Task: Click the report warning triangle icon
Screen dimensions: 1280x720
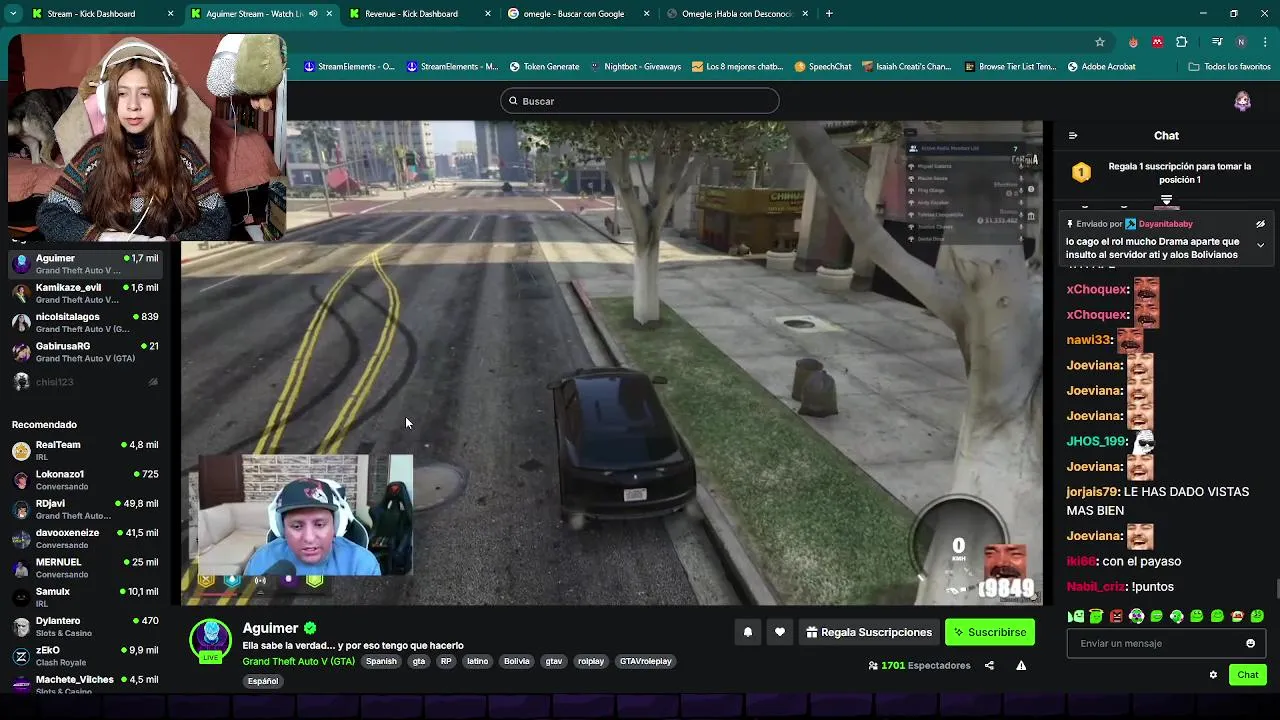Action: (1021, 665)
